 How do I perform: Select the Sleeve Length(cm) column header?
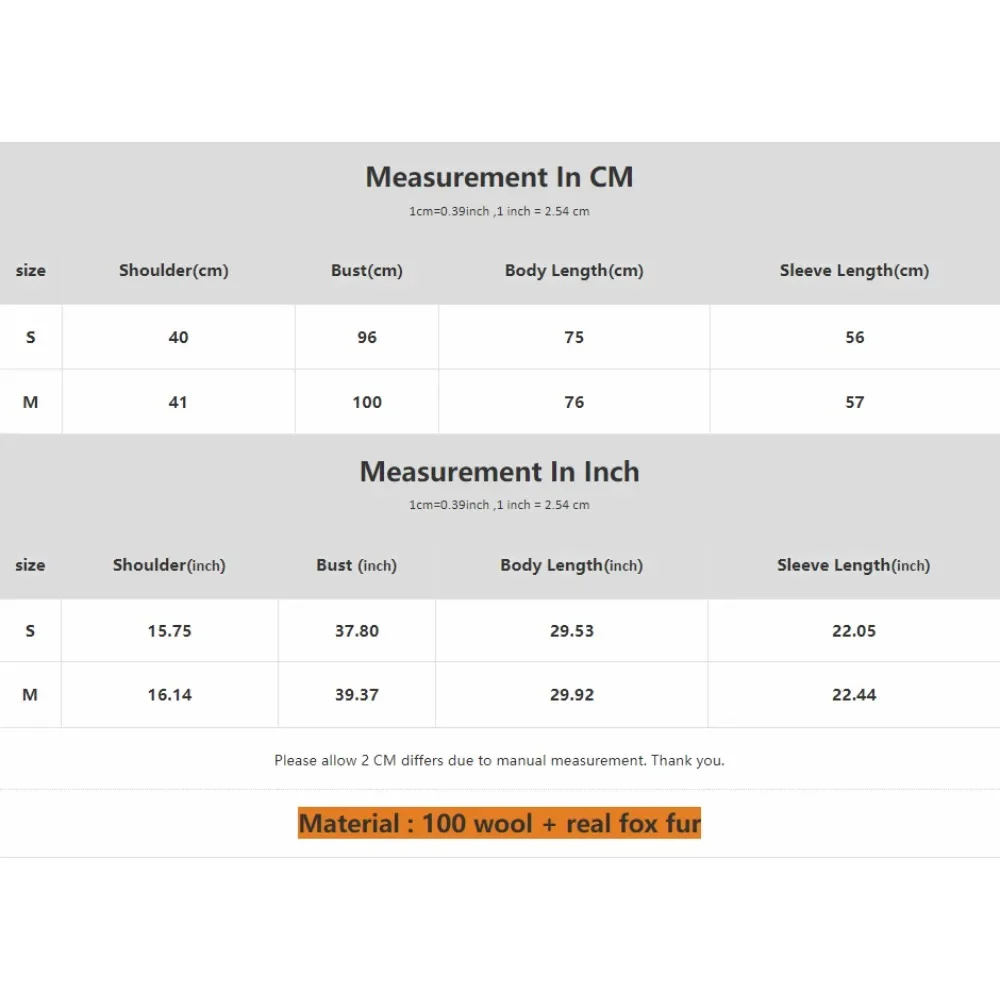854,270
